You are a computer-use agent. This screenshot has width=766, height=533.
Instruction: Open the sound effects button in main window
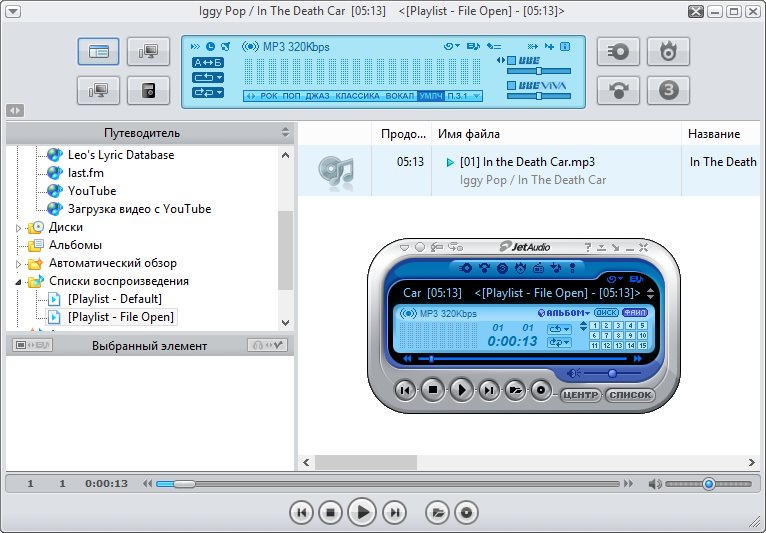coord(618,51)
